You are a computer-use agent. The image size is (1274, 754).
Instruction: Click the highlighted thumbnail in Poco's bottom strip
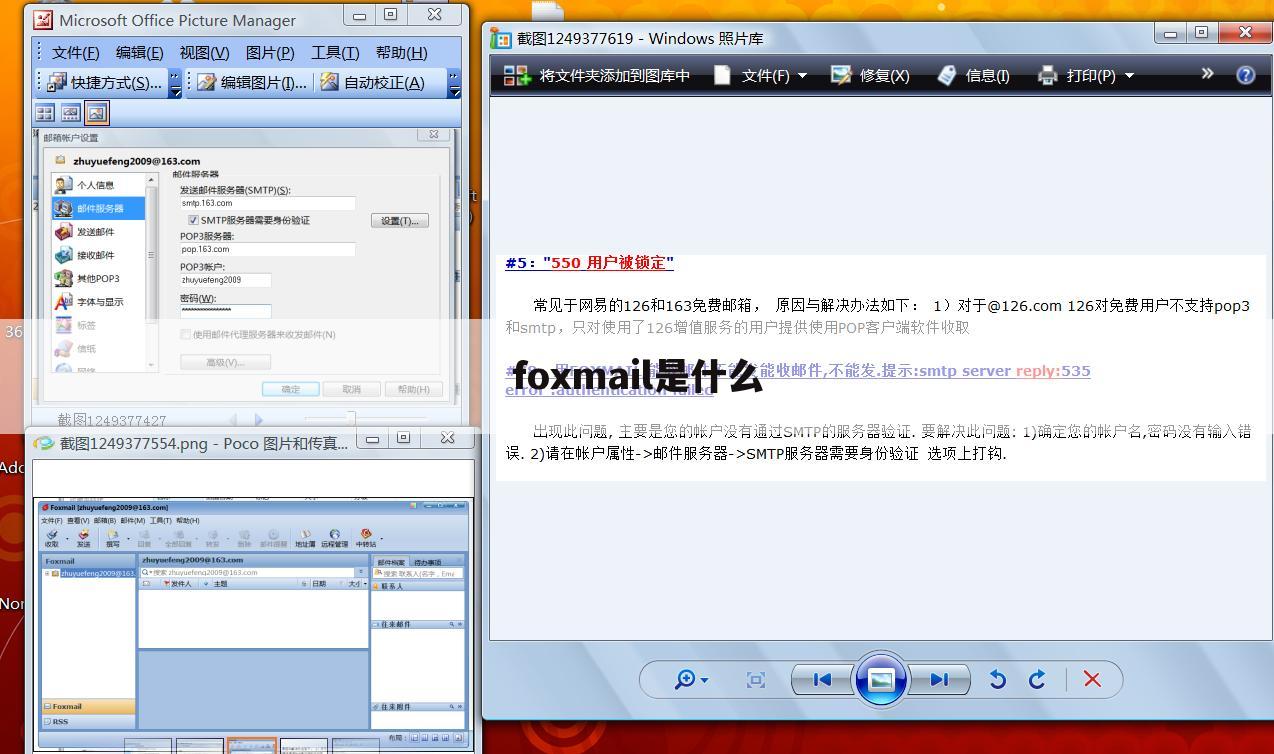[251, 745]
